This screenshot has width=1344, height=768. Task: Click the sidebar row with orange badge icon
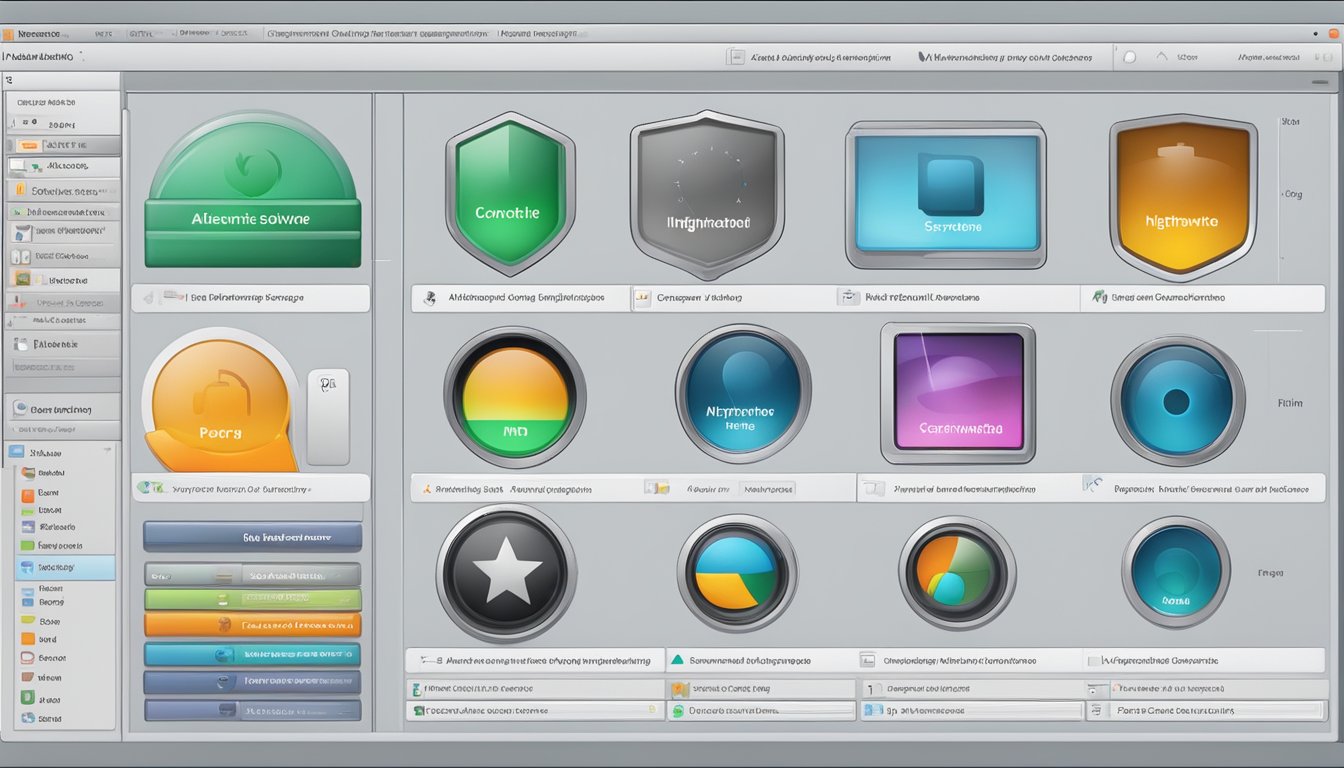click(63, 146)
